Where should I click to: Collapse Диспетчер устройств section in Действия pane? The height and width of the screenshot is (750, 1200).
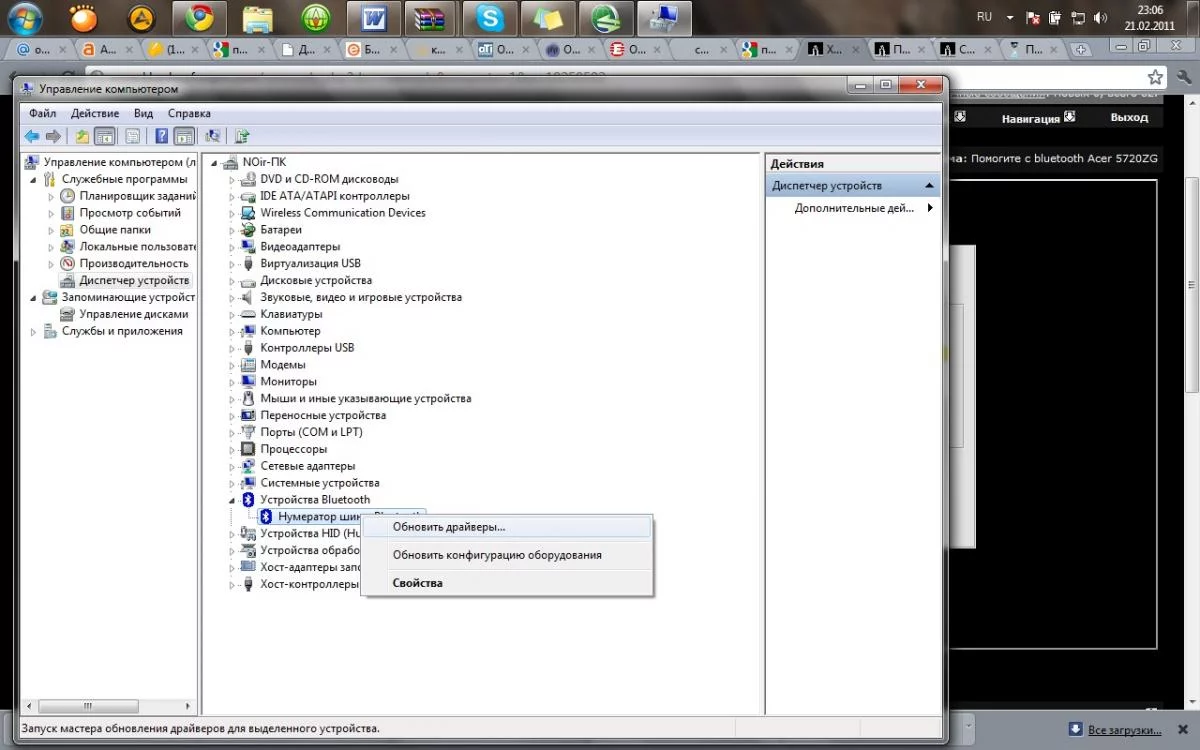(930, 186)
